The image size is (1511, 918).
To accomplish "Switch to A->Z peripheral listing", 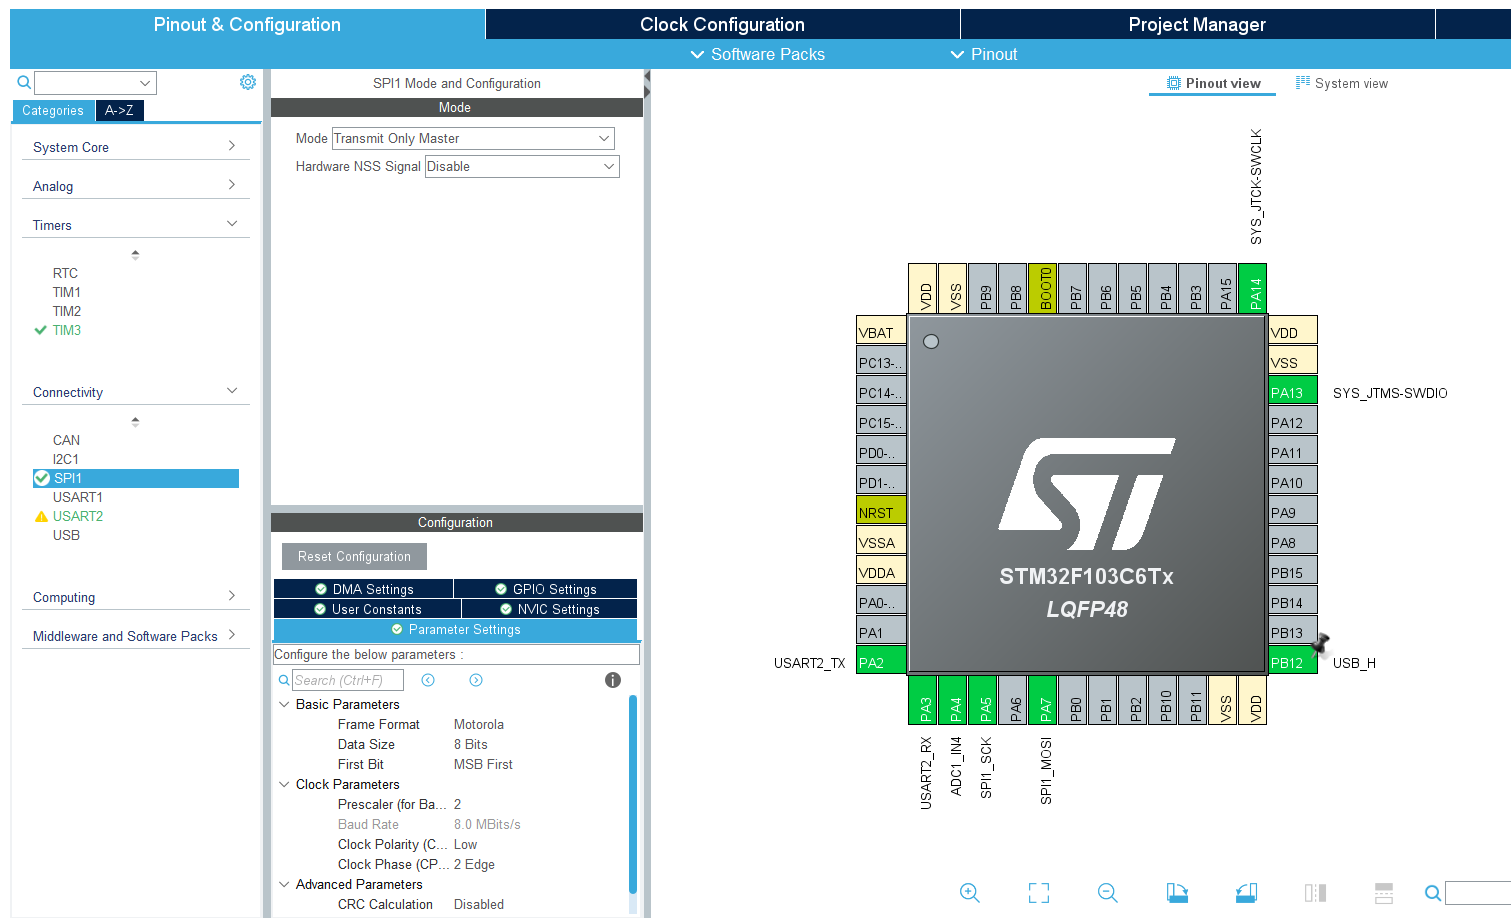I will coord(119,110).
